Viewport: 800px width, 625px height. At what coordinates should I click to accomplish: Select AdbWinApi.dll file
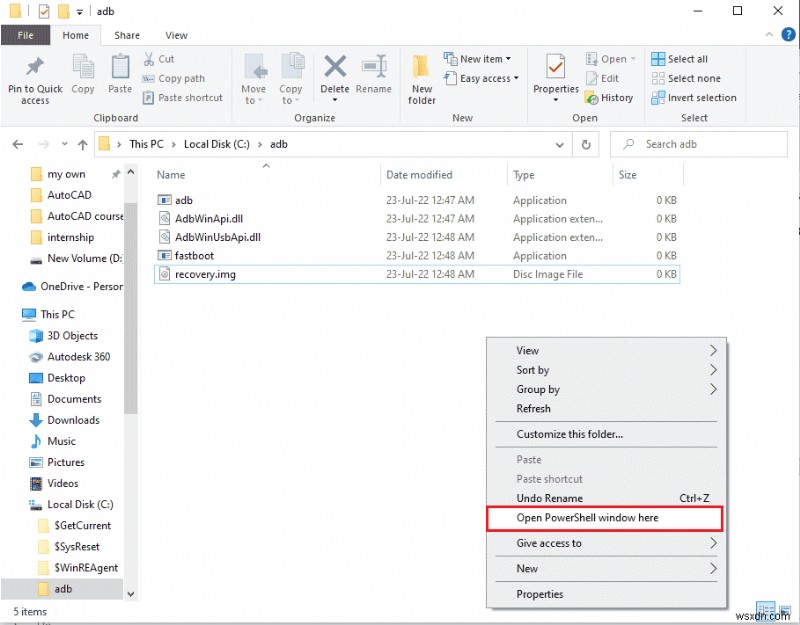pyautogui.click(x=416, y=219)
